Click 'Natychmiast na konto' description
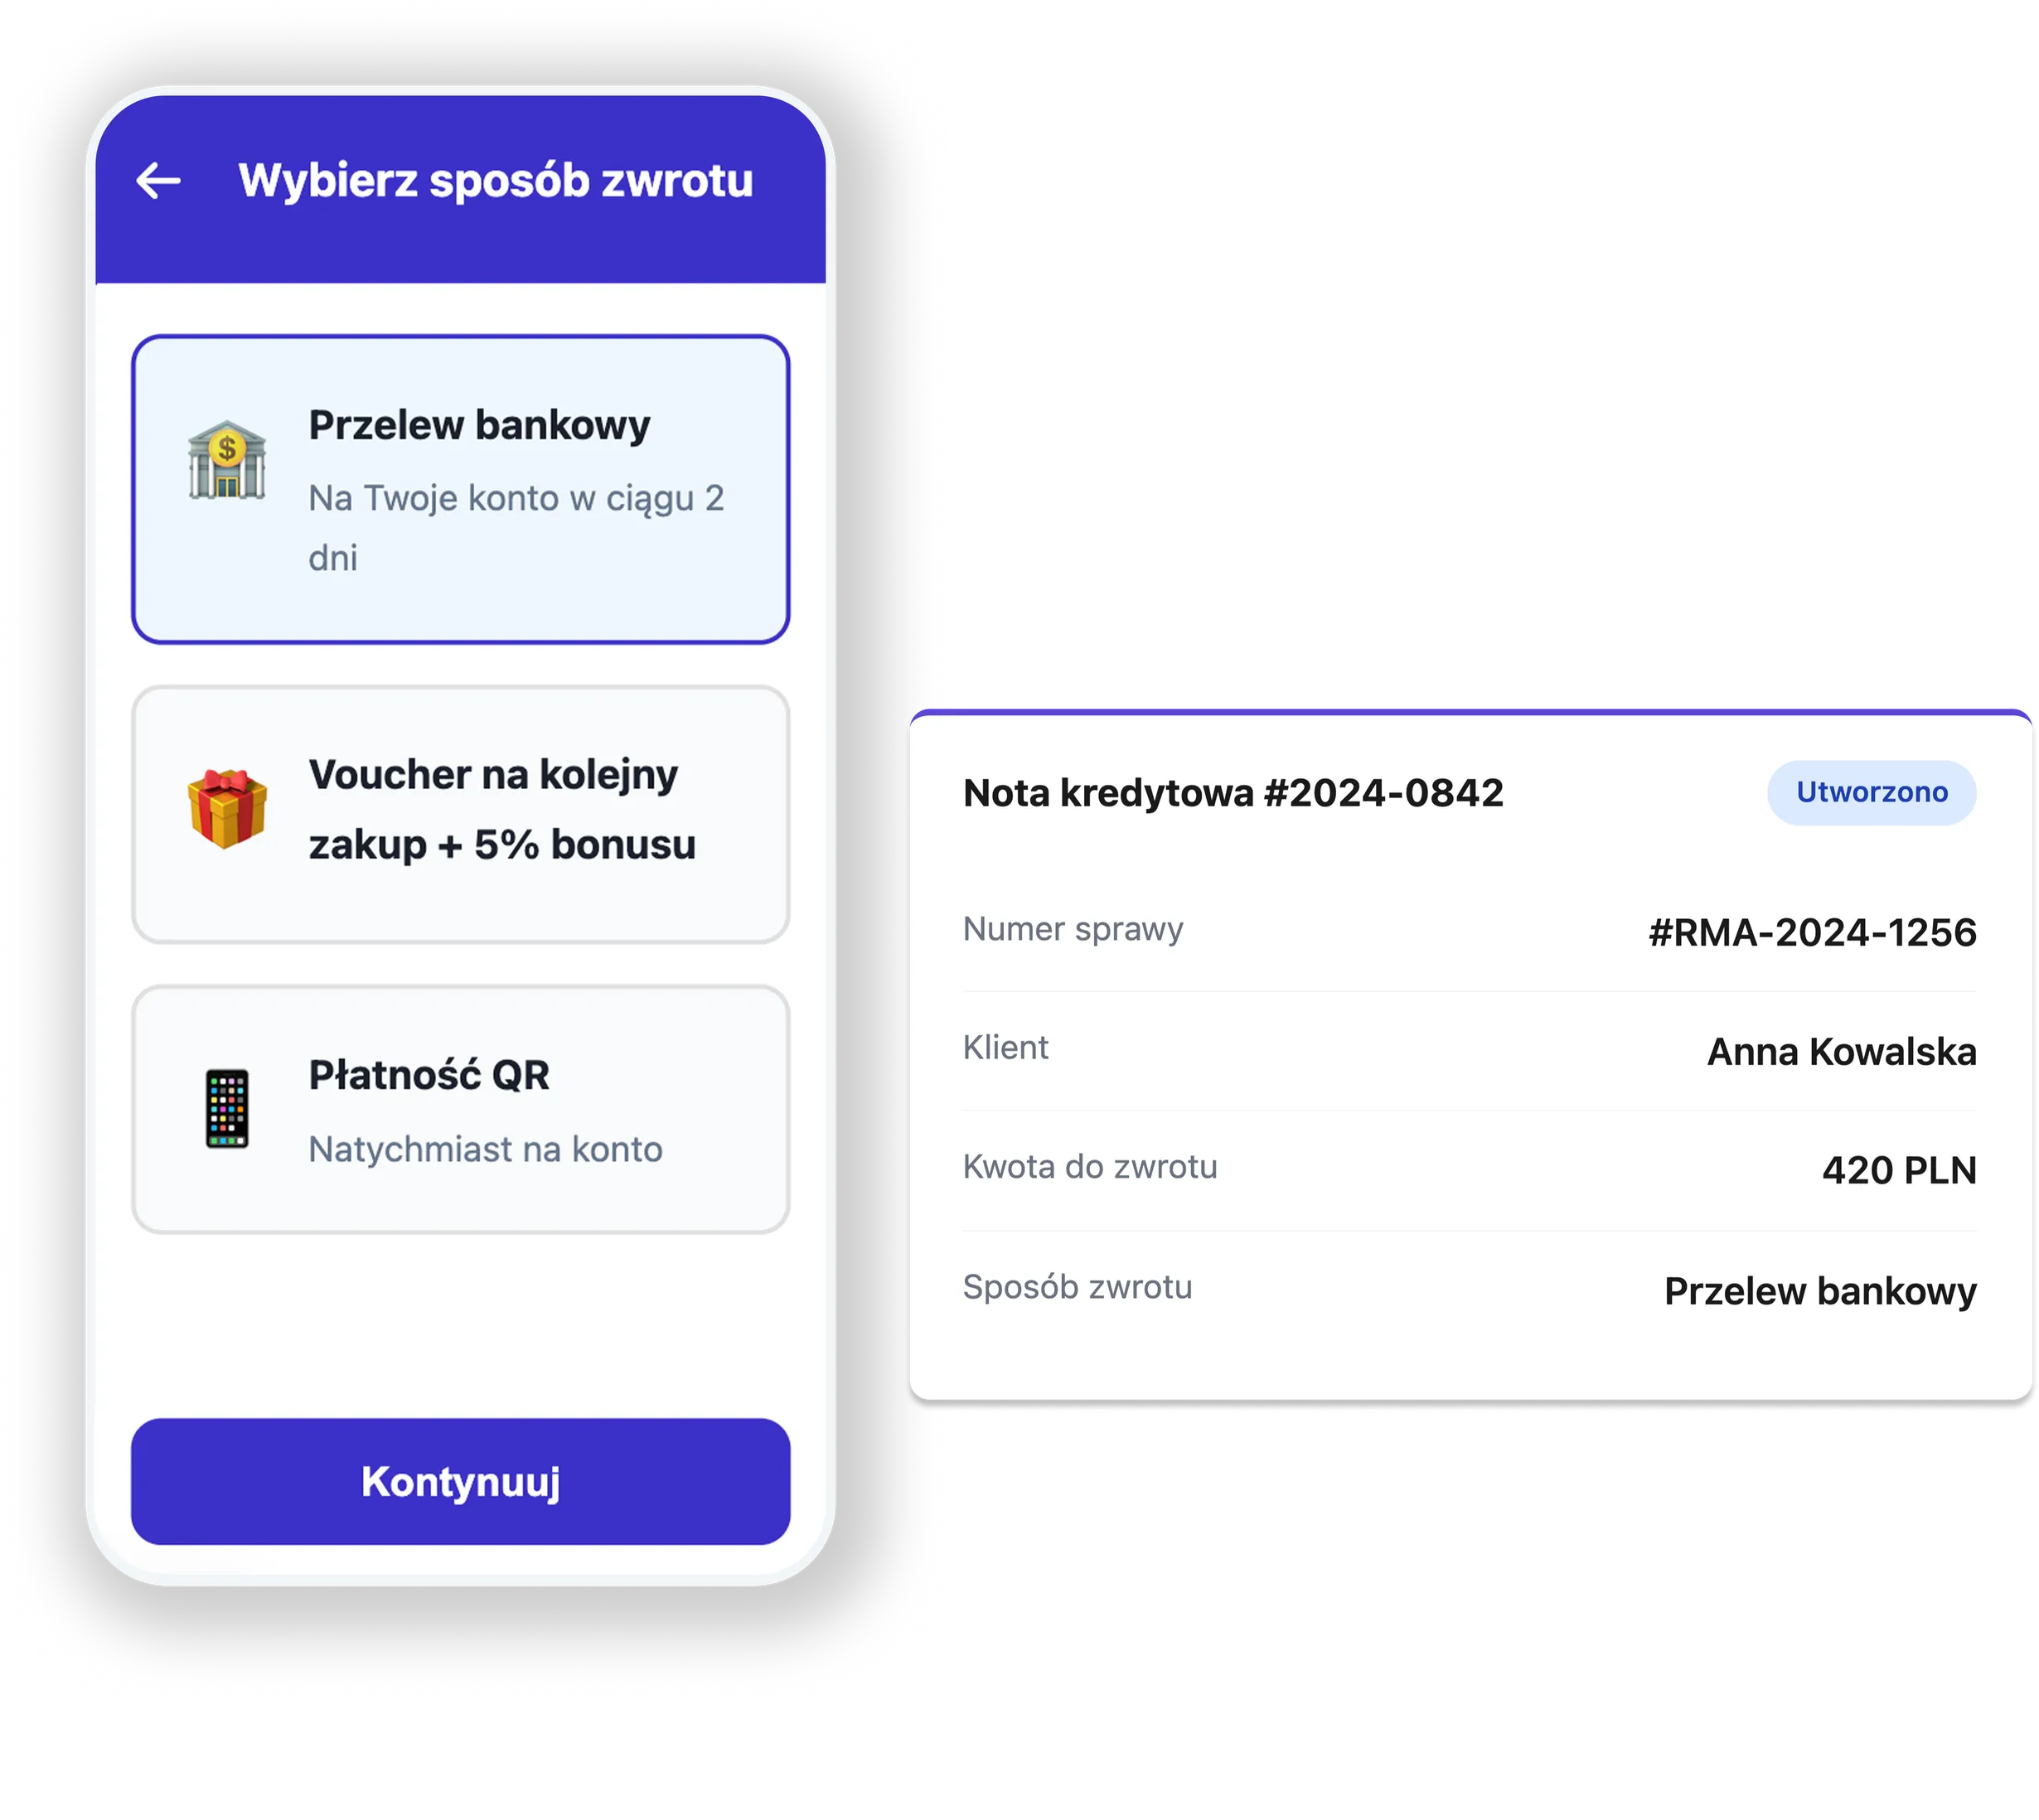Viewport: 2039px width, 1820px height. click(x=485, y=1149)
